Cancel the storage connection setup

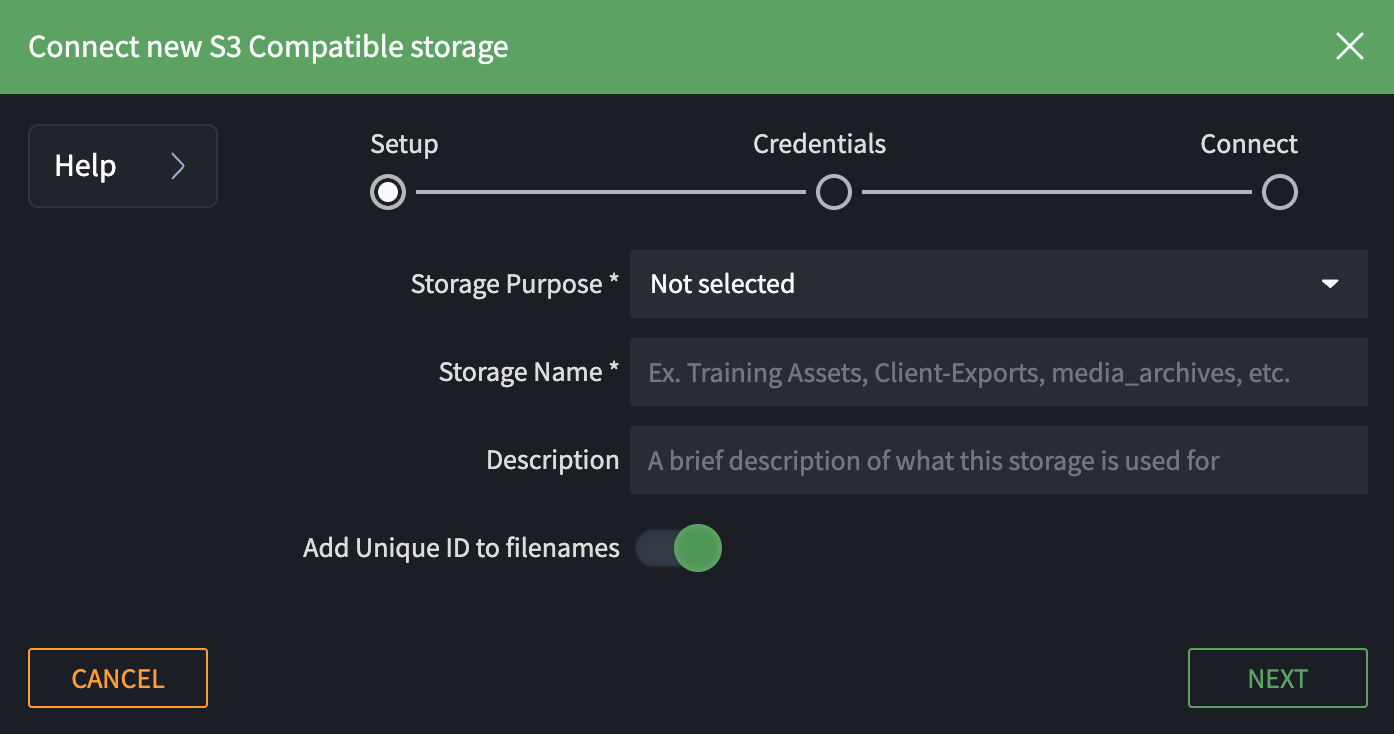coord(117,678)
